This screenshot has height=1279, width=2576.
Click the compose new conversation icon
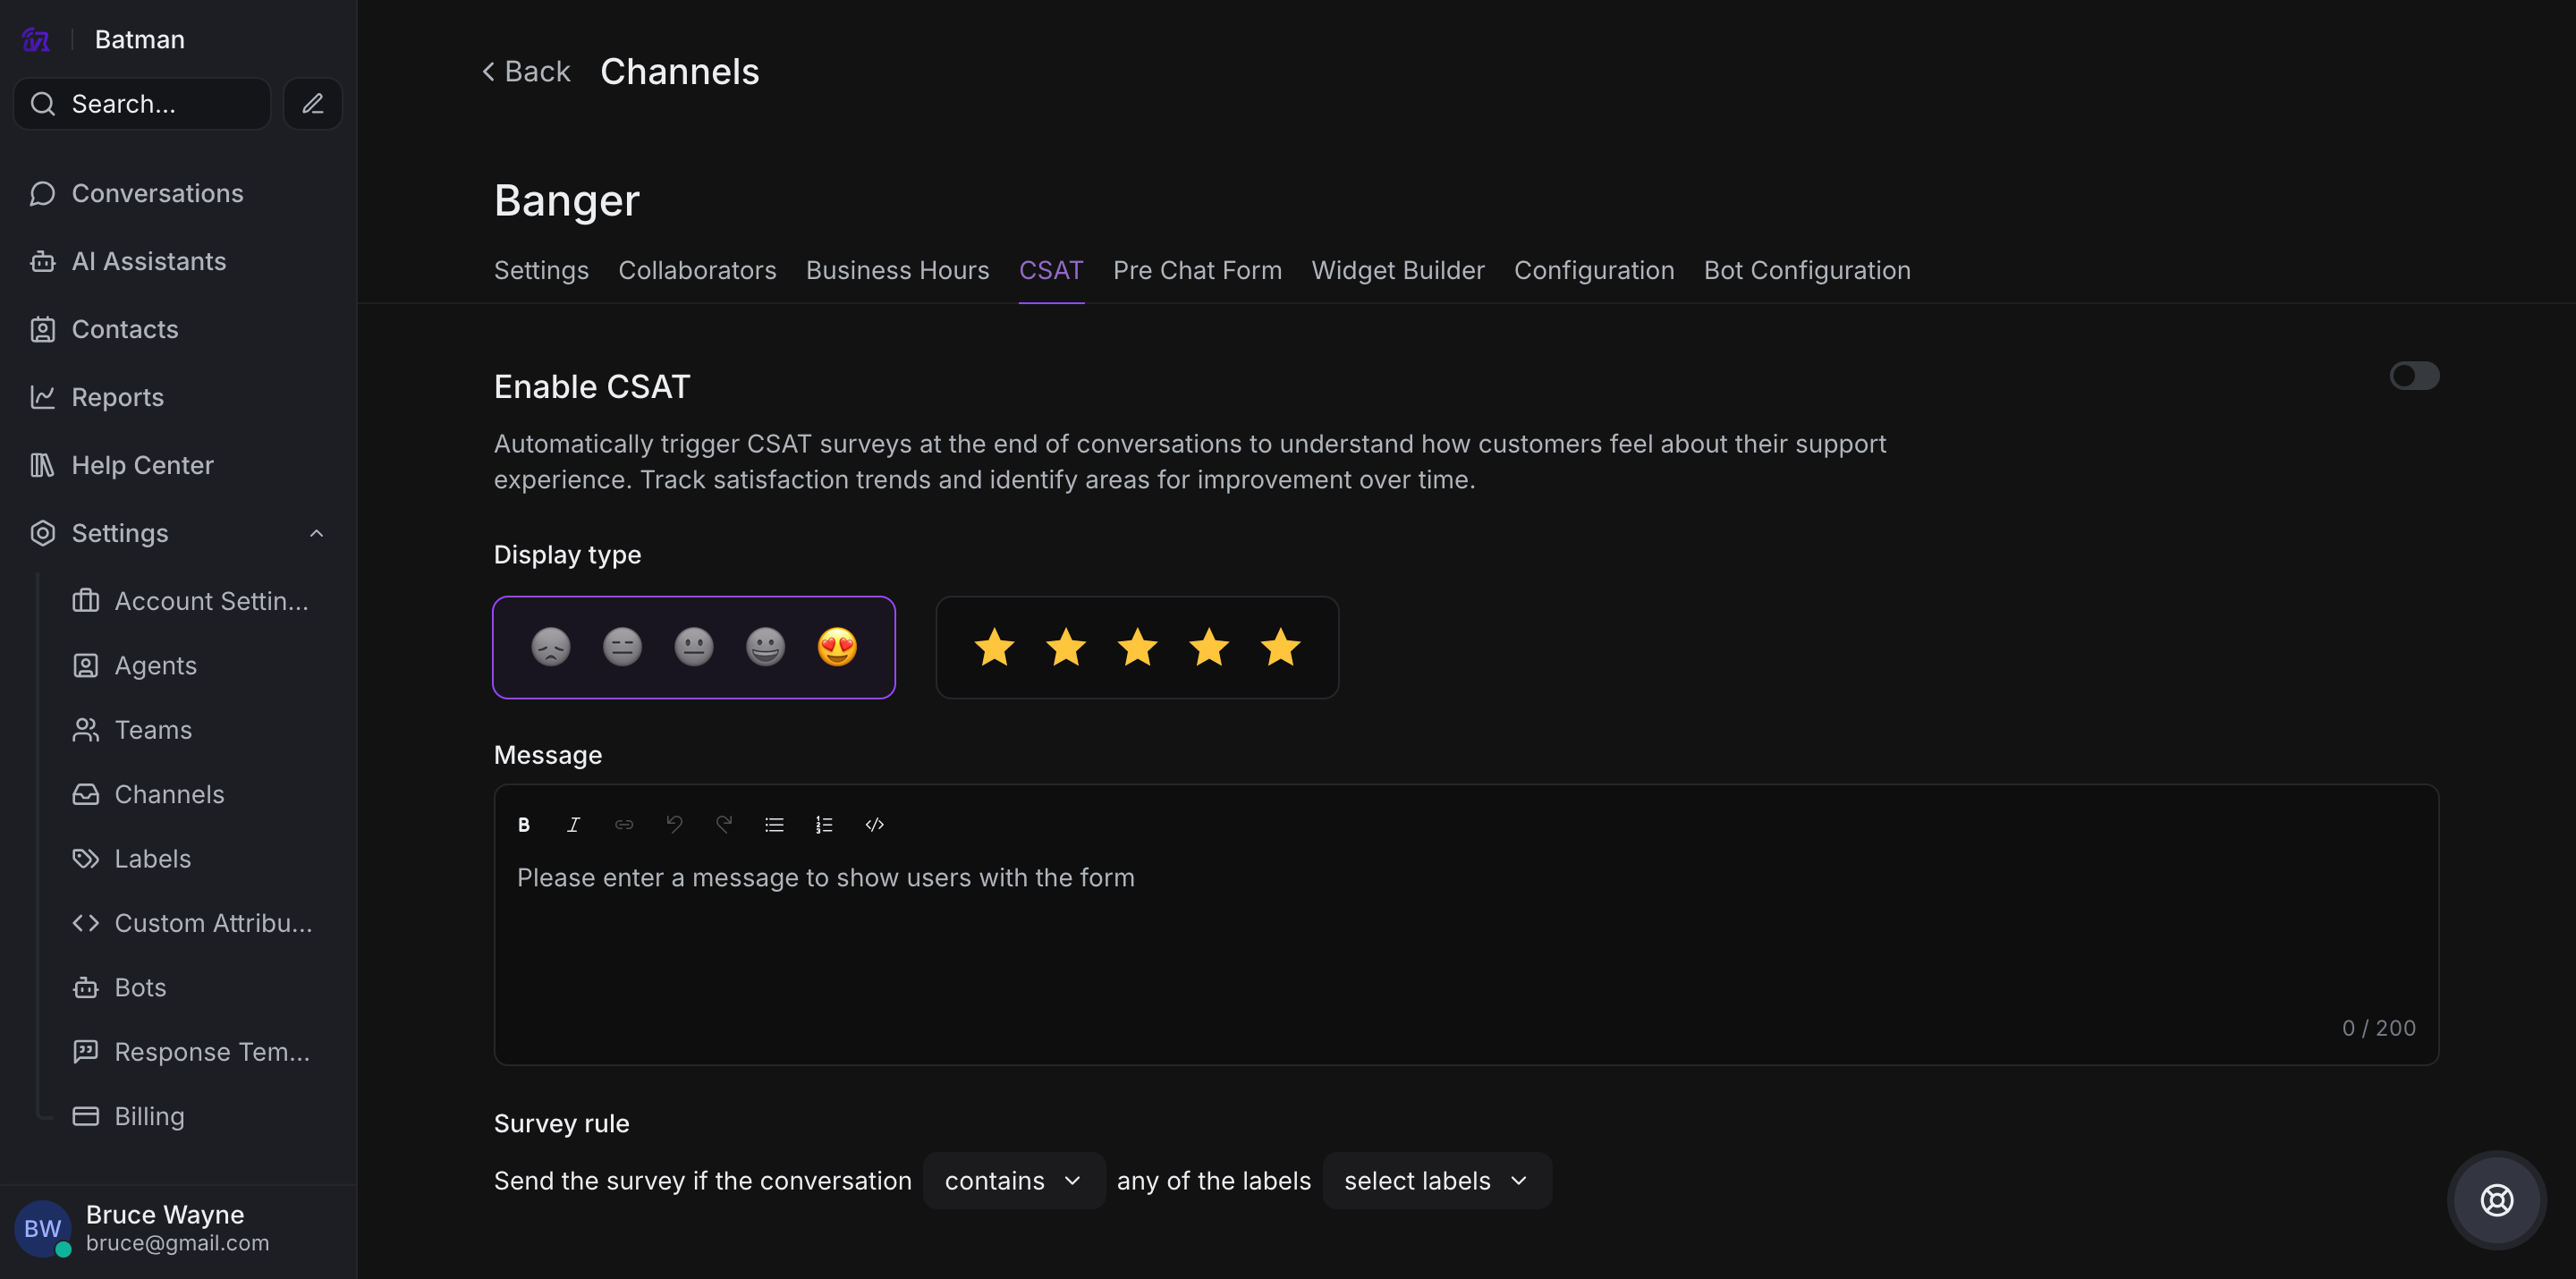pyautogui.click(x=313, y=104)
